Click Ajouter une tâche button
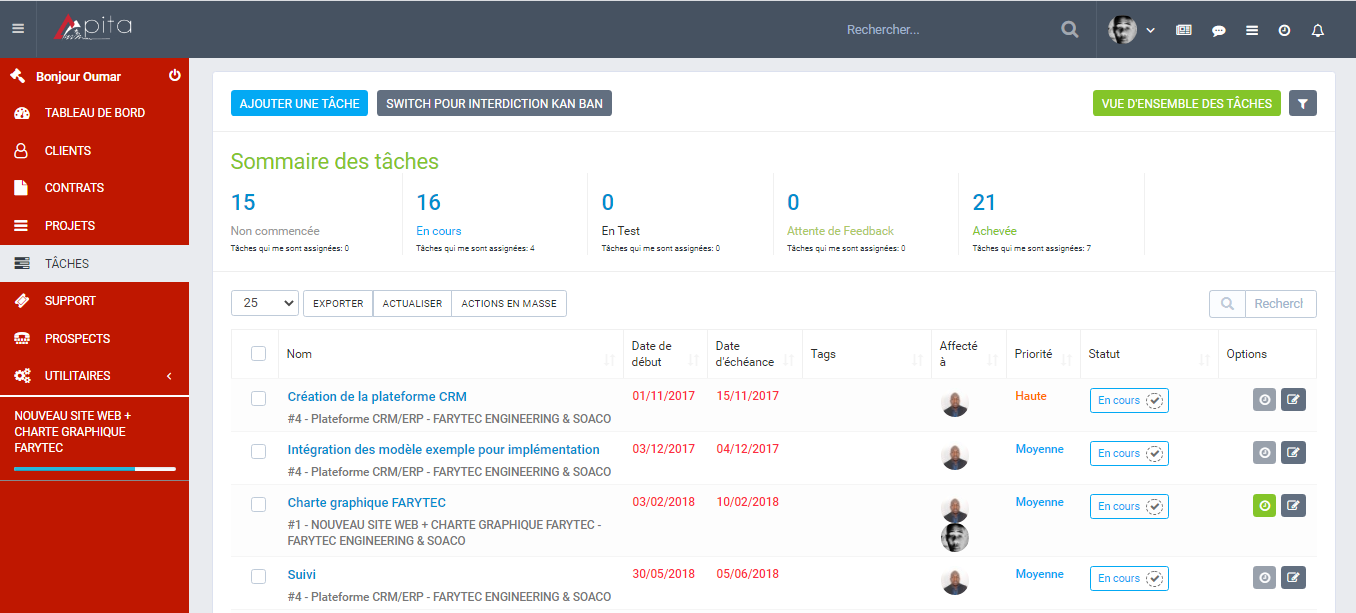1356x613 pixels. pos(300,103)
